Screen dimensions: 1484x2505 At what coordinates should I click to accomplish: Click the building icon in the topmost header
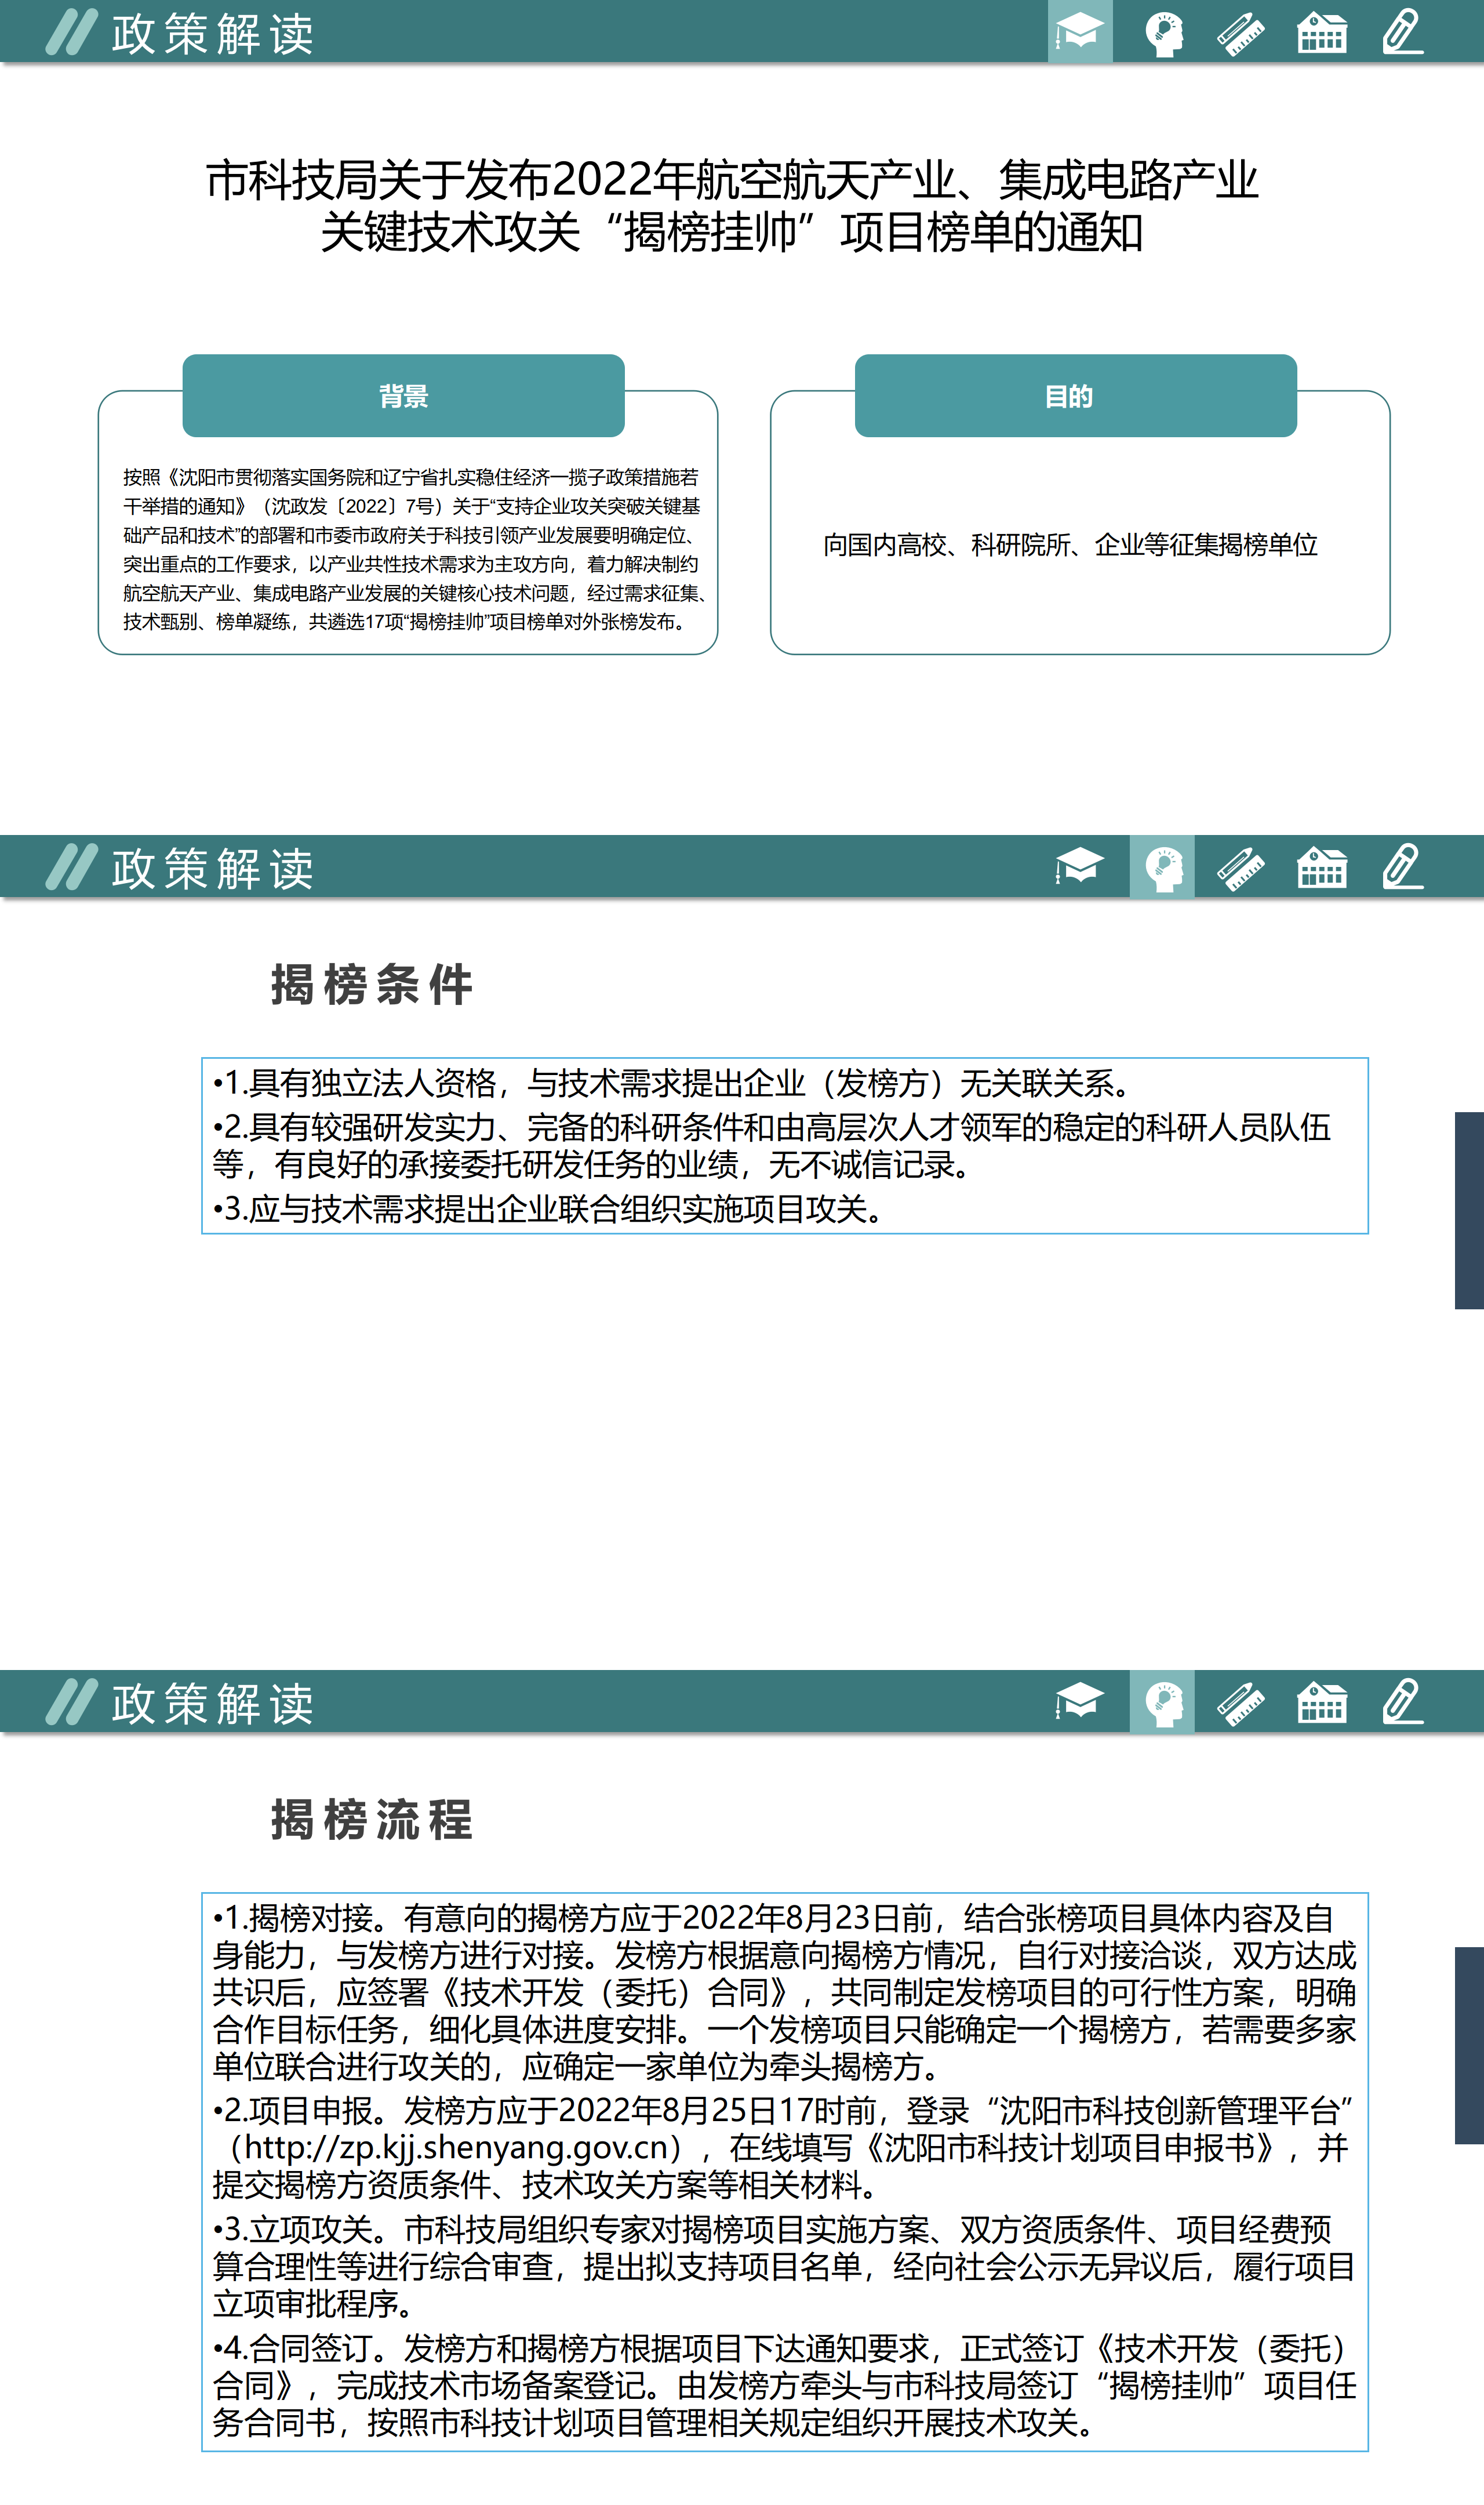[x=1321, y=33]
